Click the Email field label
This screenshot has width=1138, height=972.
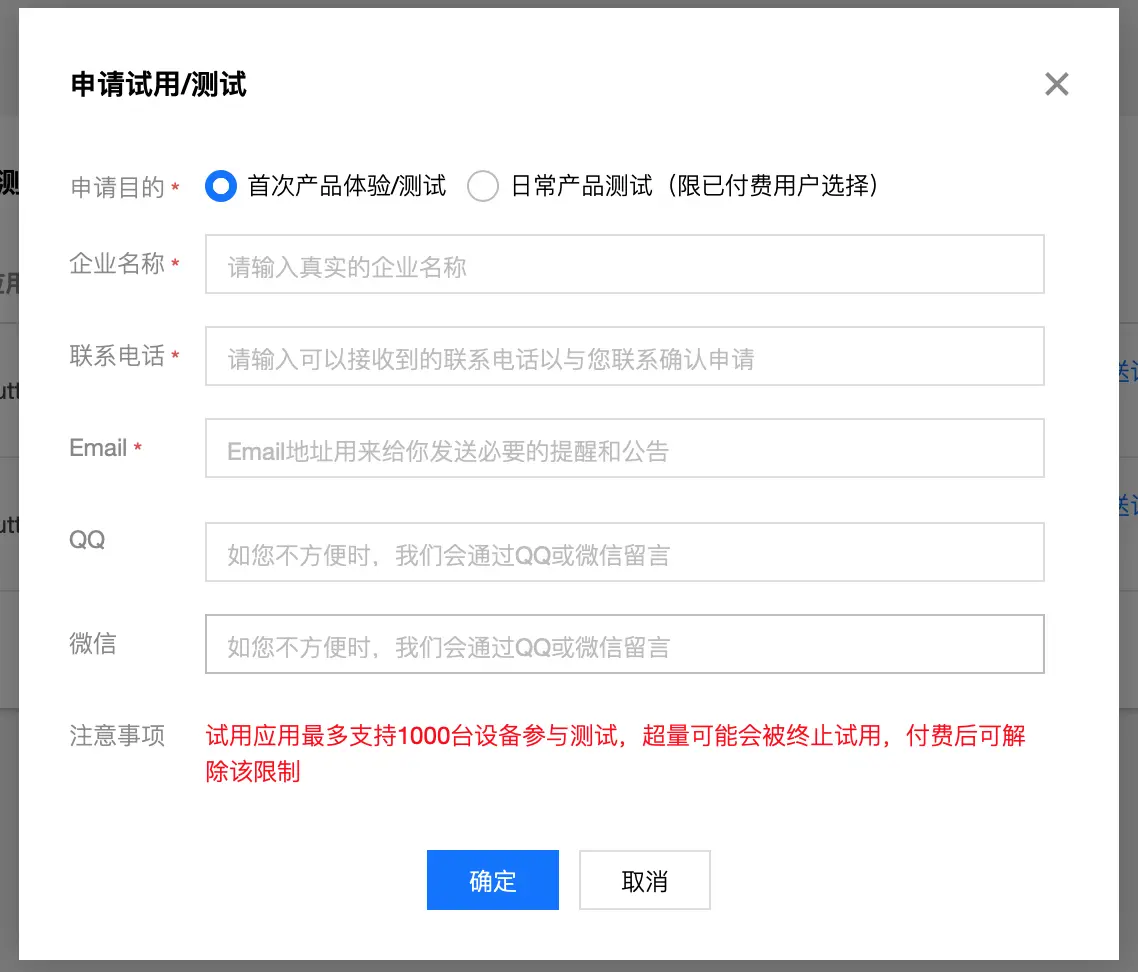pyautogui.click(x=95, y=447)
